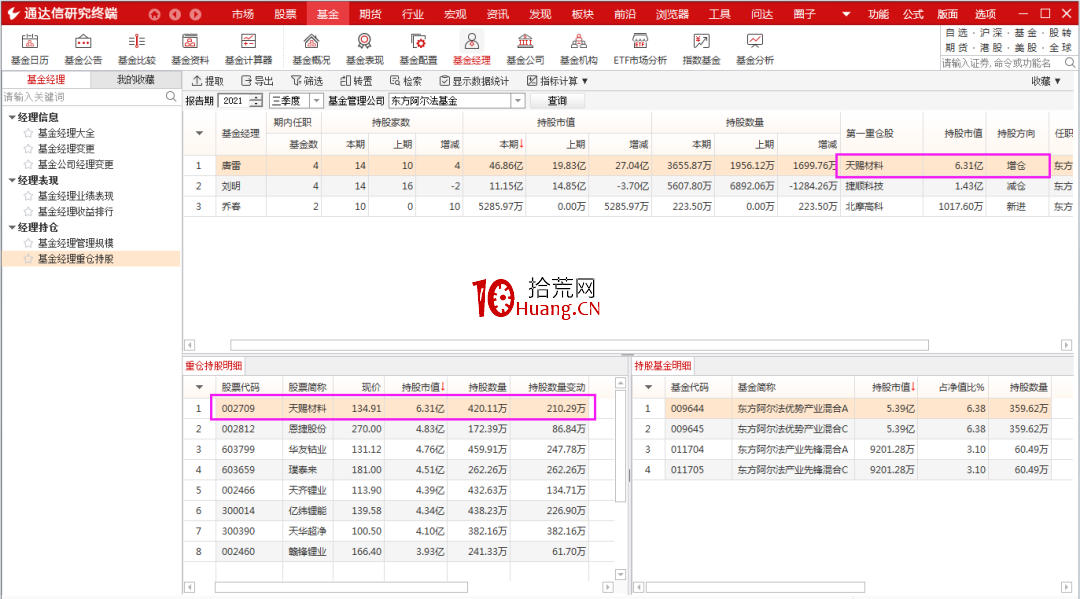Click the search icon in command input box
This screenshot has height=599, width=1080.
coord(1070,63)
